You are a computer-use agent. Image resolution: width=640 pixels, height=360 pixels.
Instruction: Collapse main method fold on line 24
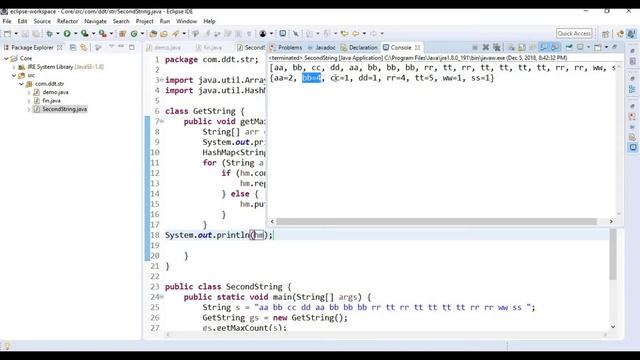click(162, 297)
